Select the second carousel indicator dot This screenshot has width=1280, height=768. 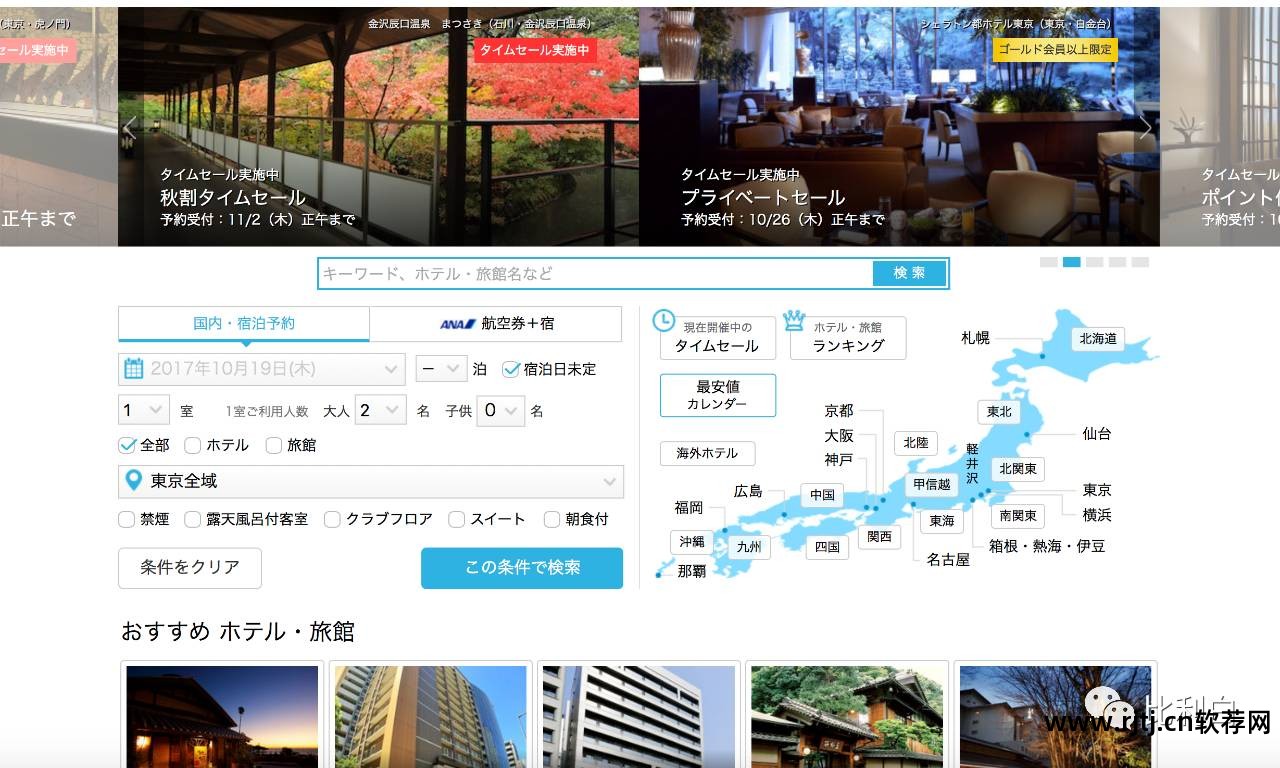(1069, 260)
